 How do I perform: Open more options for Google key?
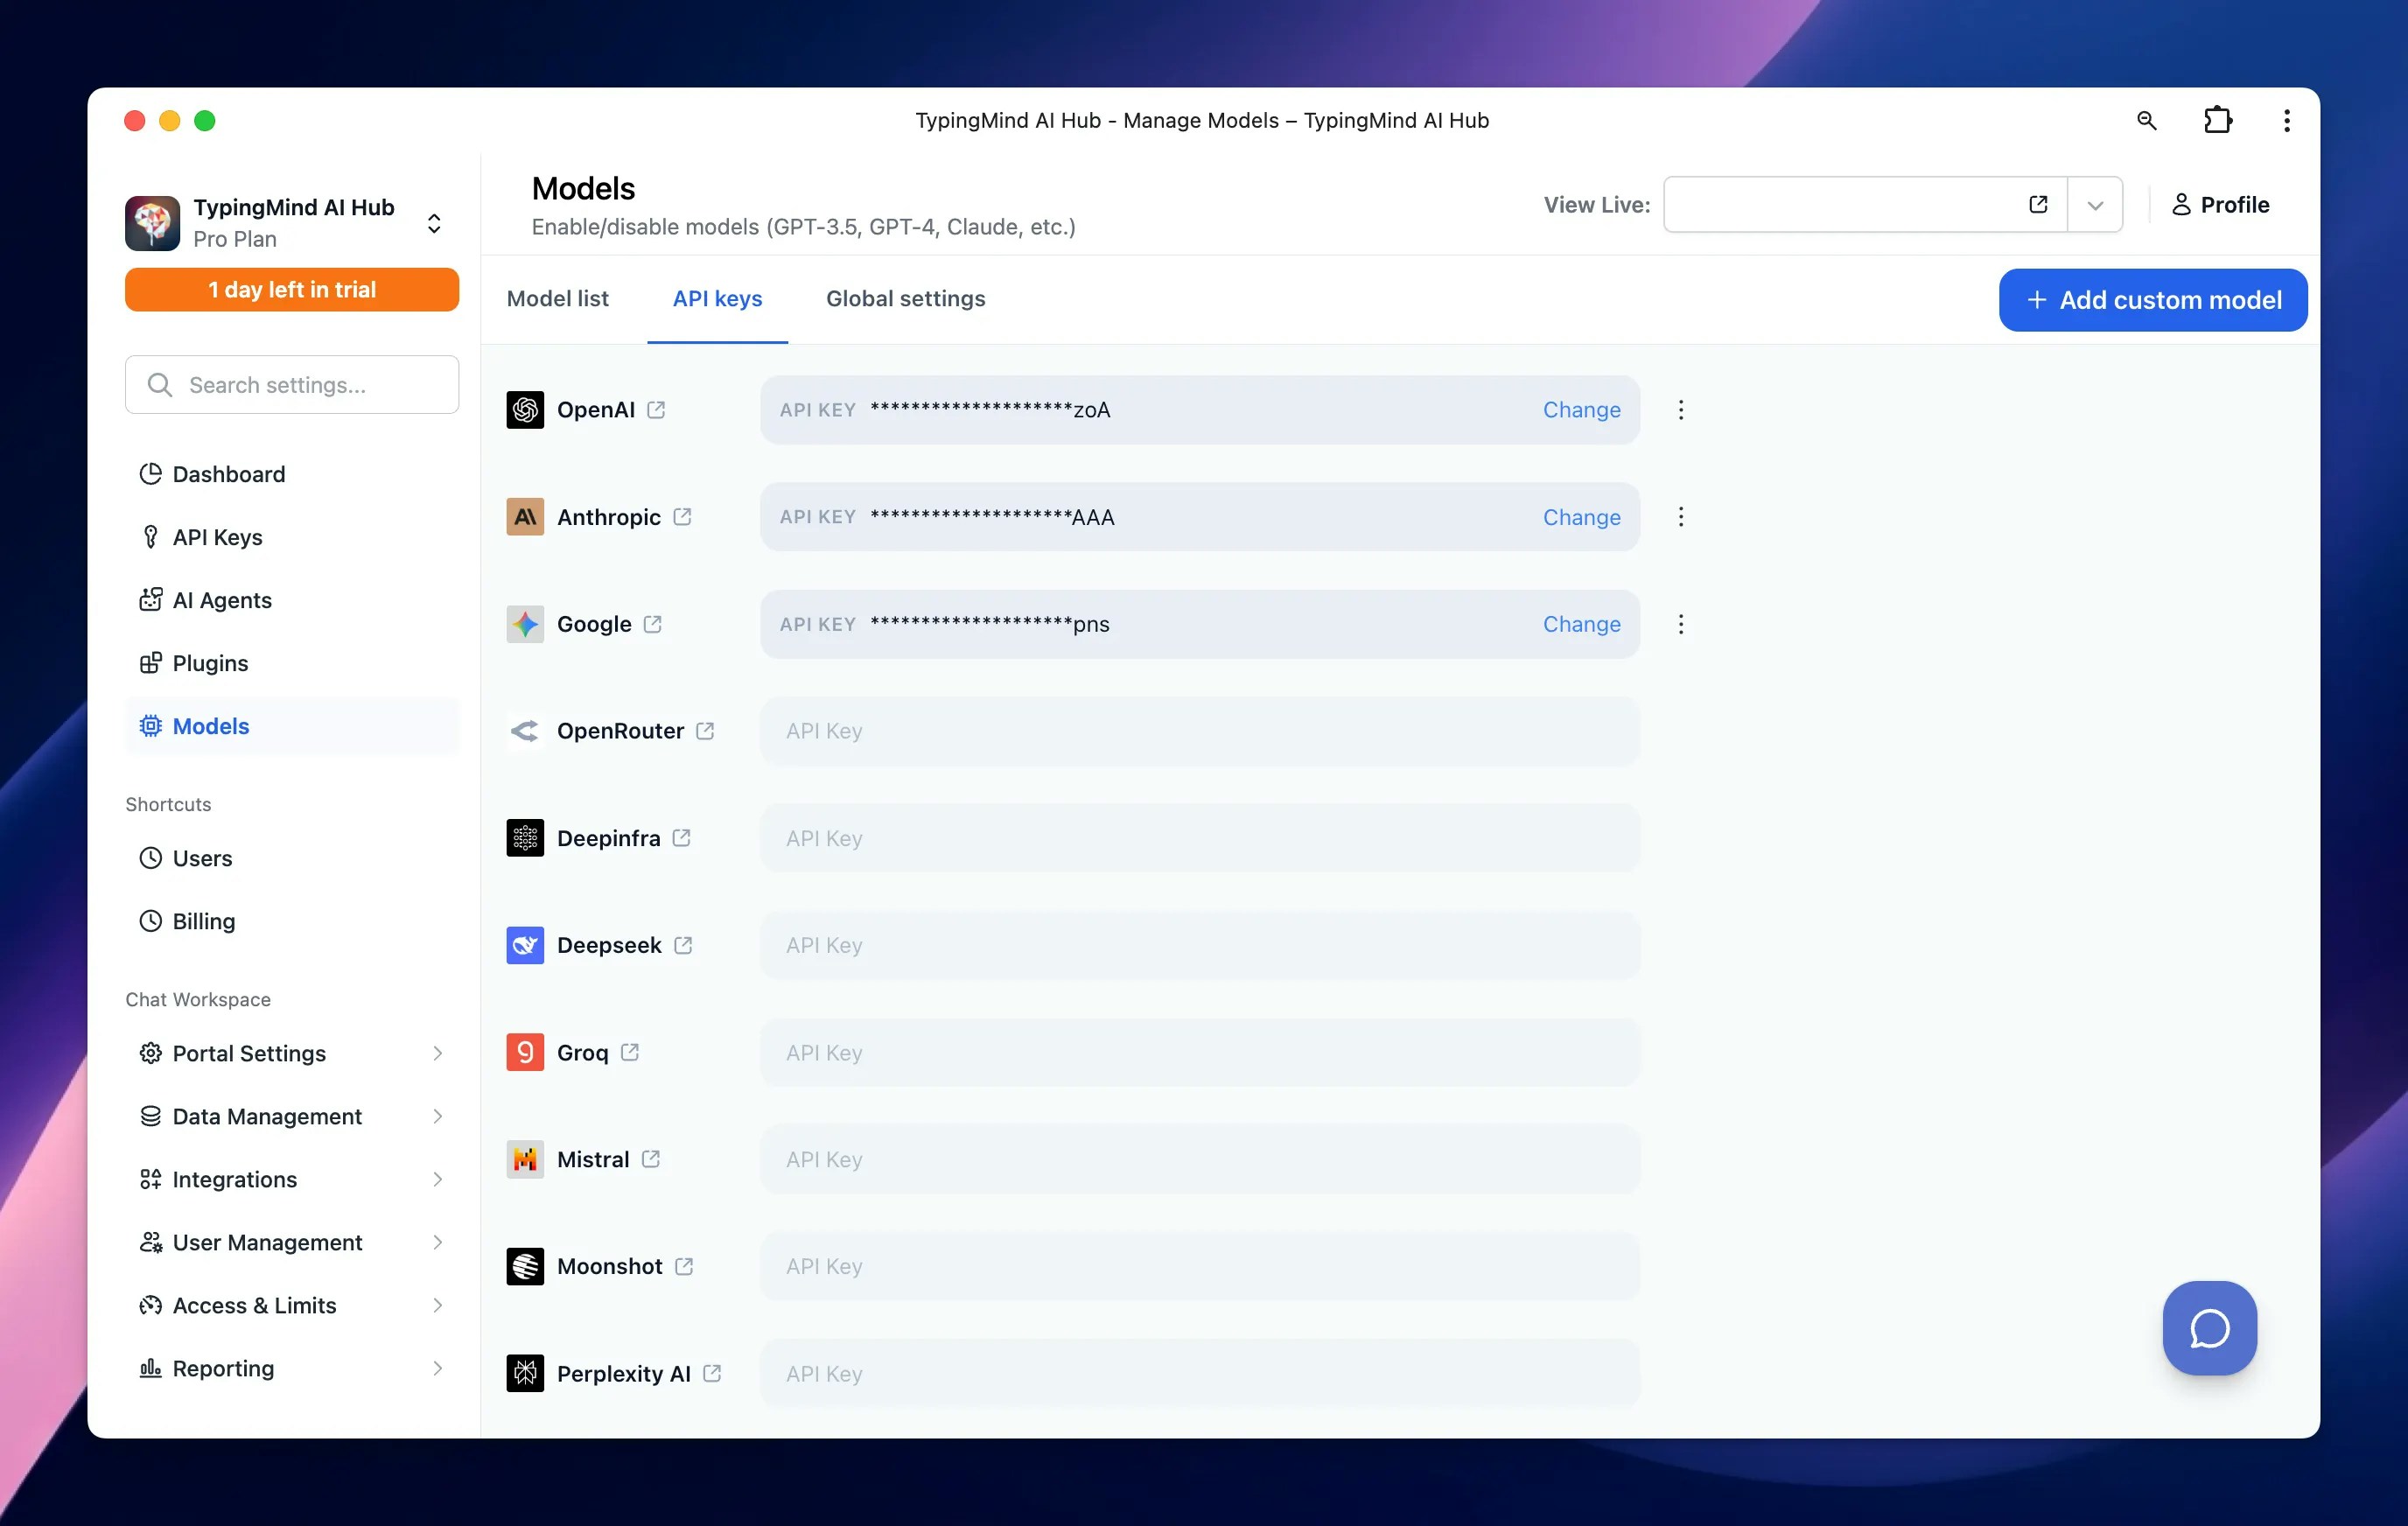(x=1681, y=624)
